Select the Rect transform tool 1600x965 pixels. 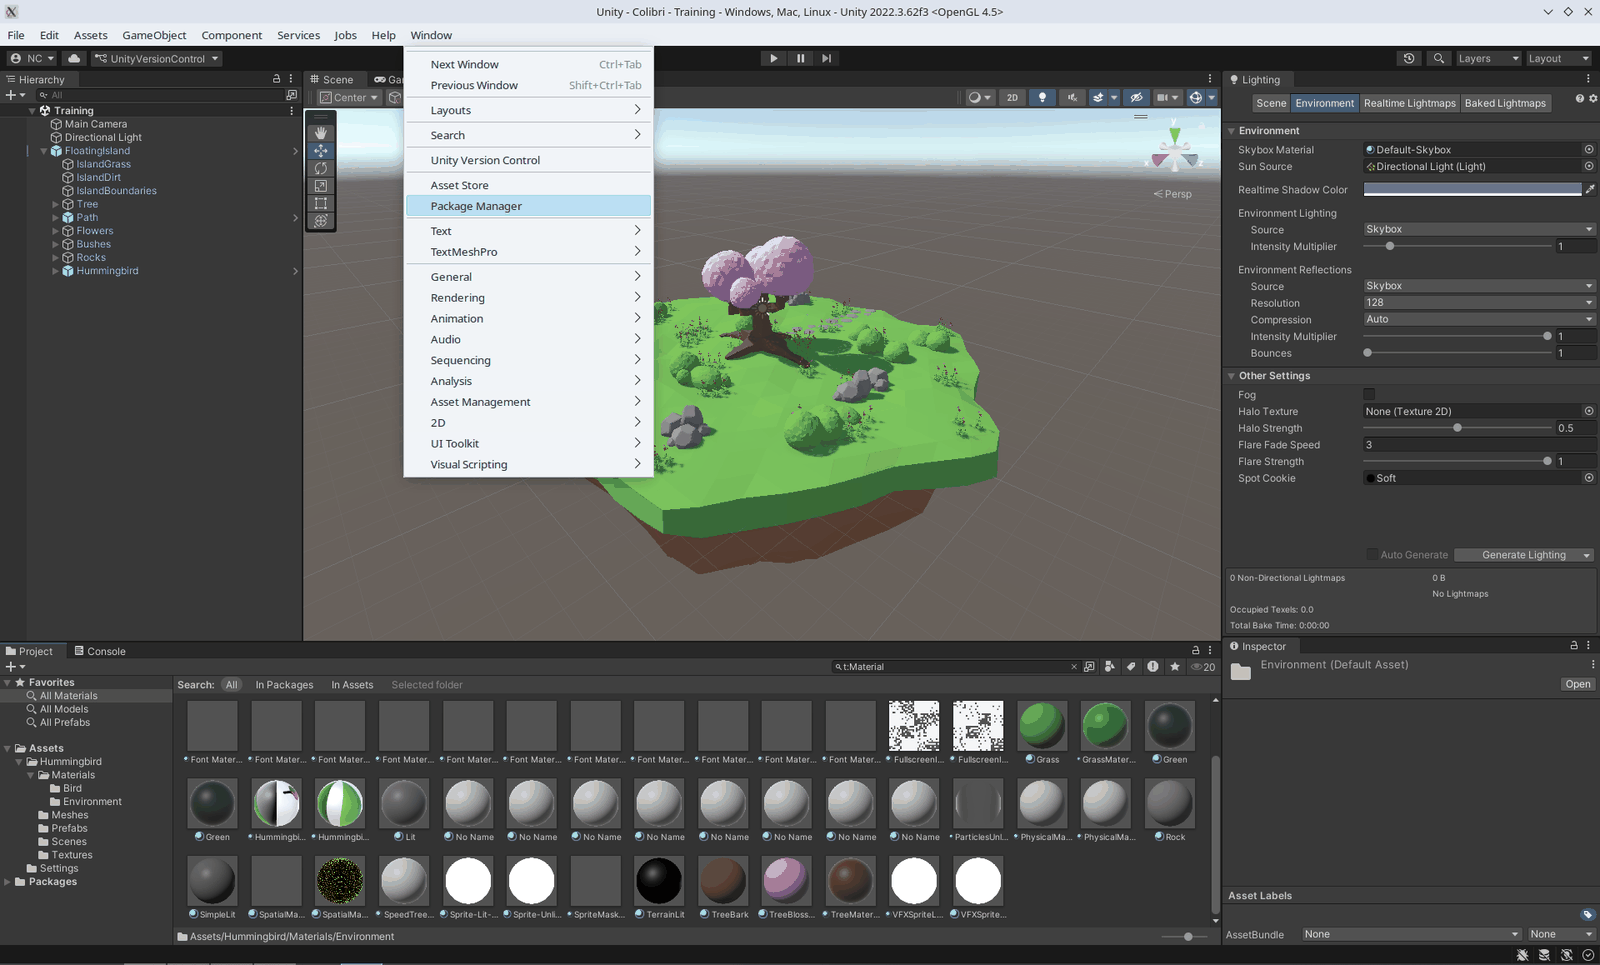[x=320, y=203]
